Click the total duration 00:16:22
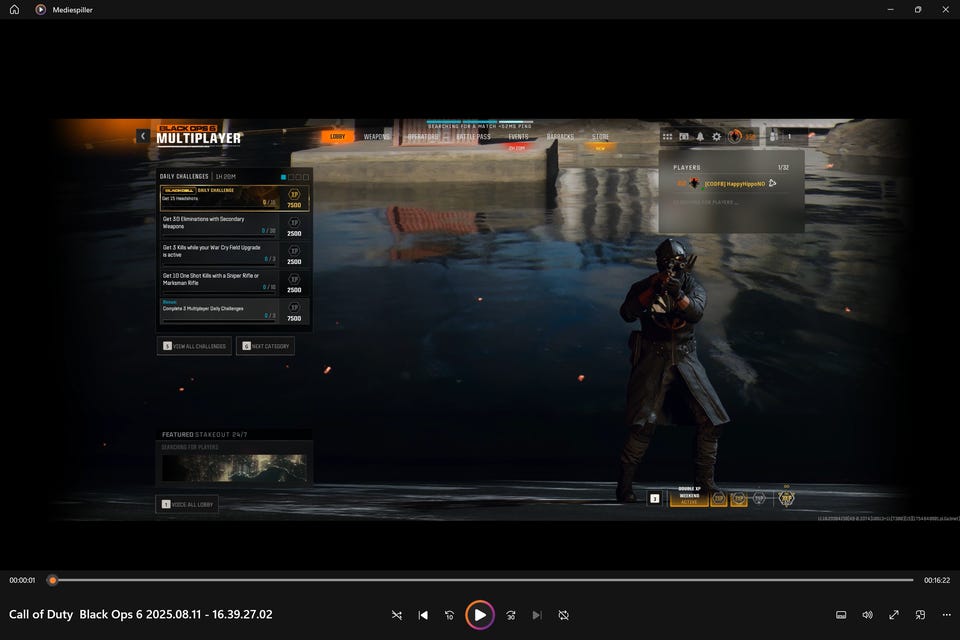 point(937,580)
